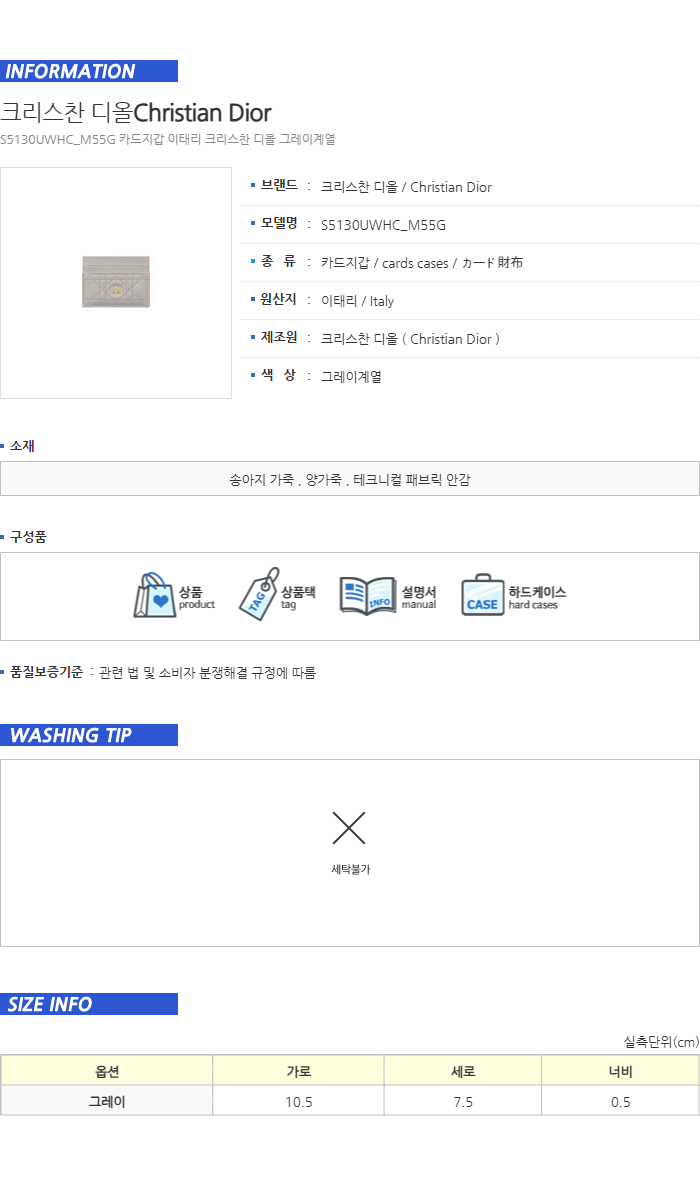The height and width of the screenshot is (1201, 700).
Task: Select the SIZE INFO section header
Action: [x=89, y=1004]
